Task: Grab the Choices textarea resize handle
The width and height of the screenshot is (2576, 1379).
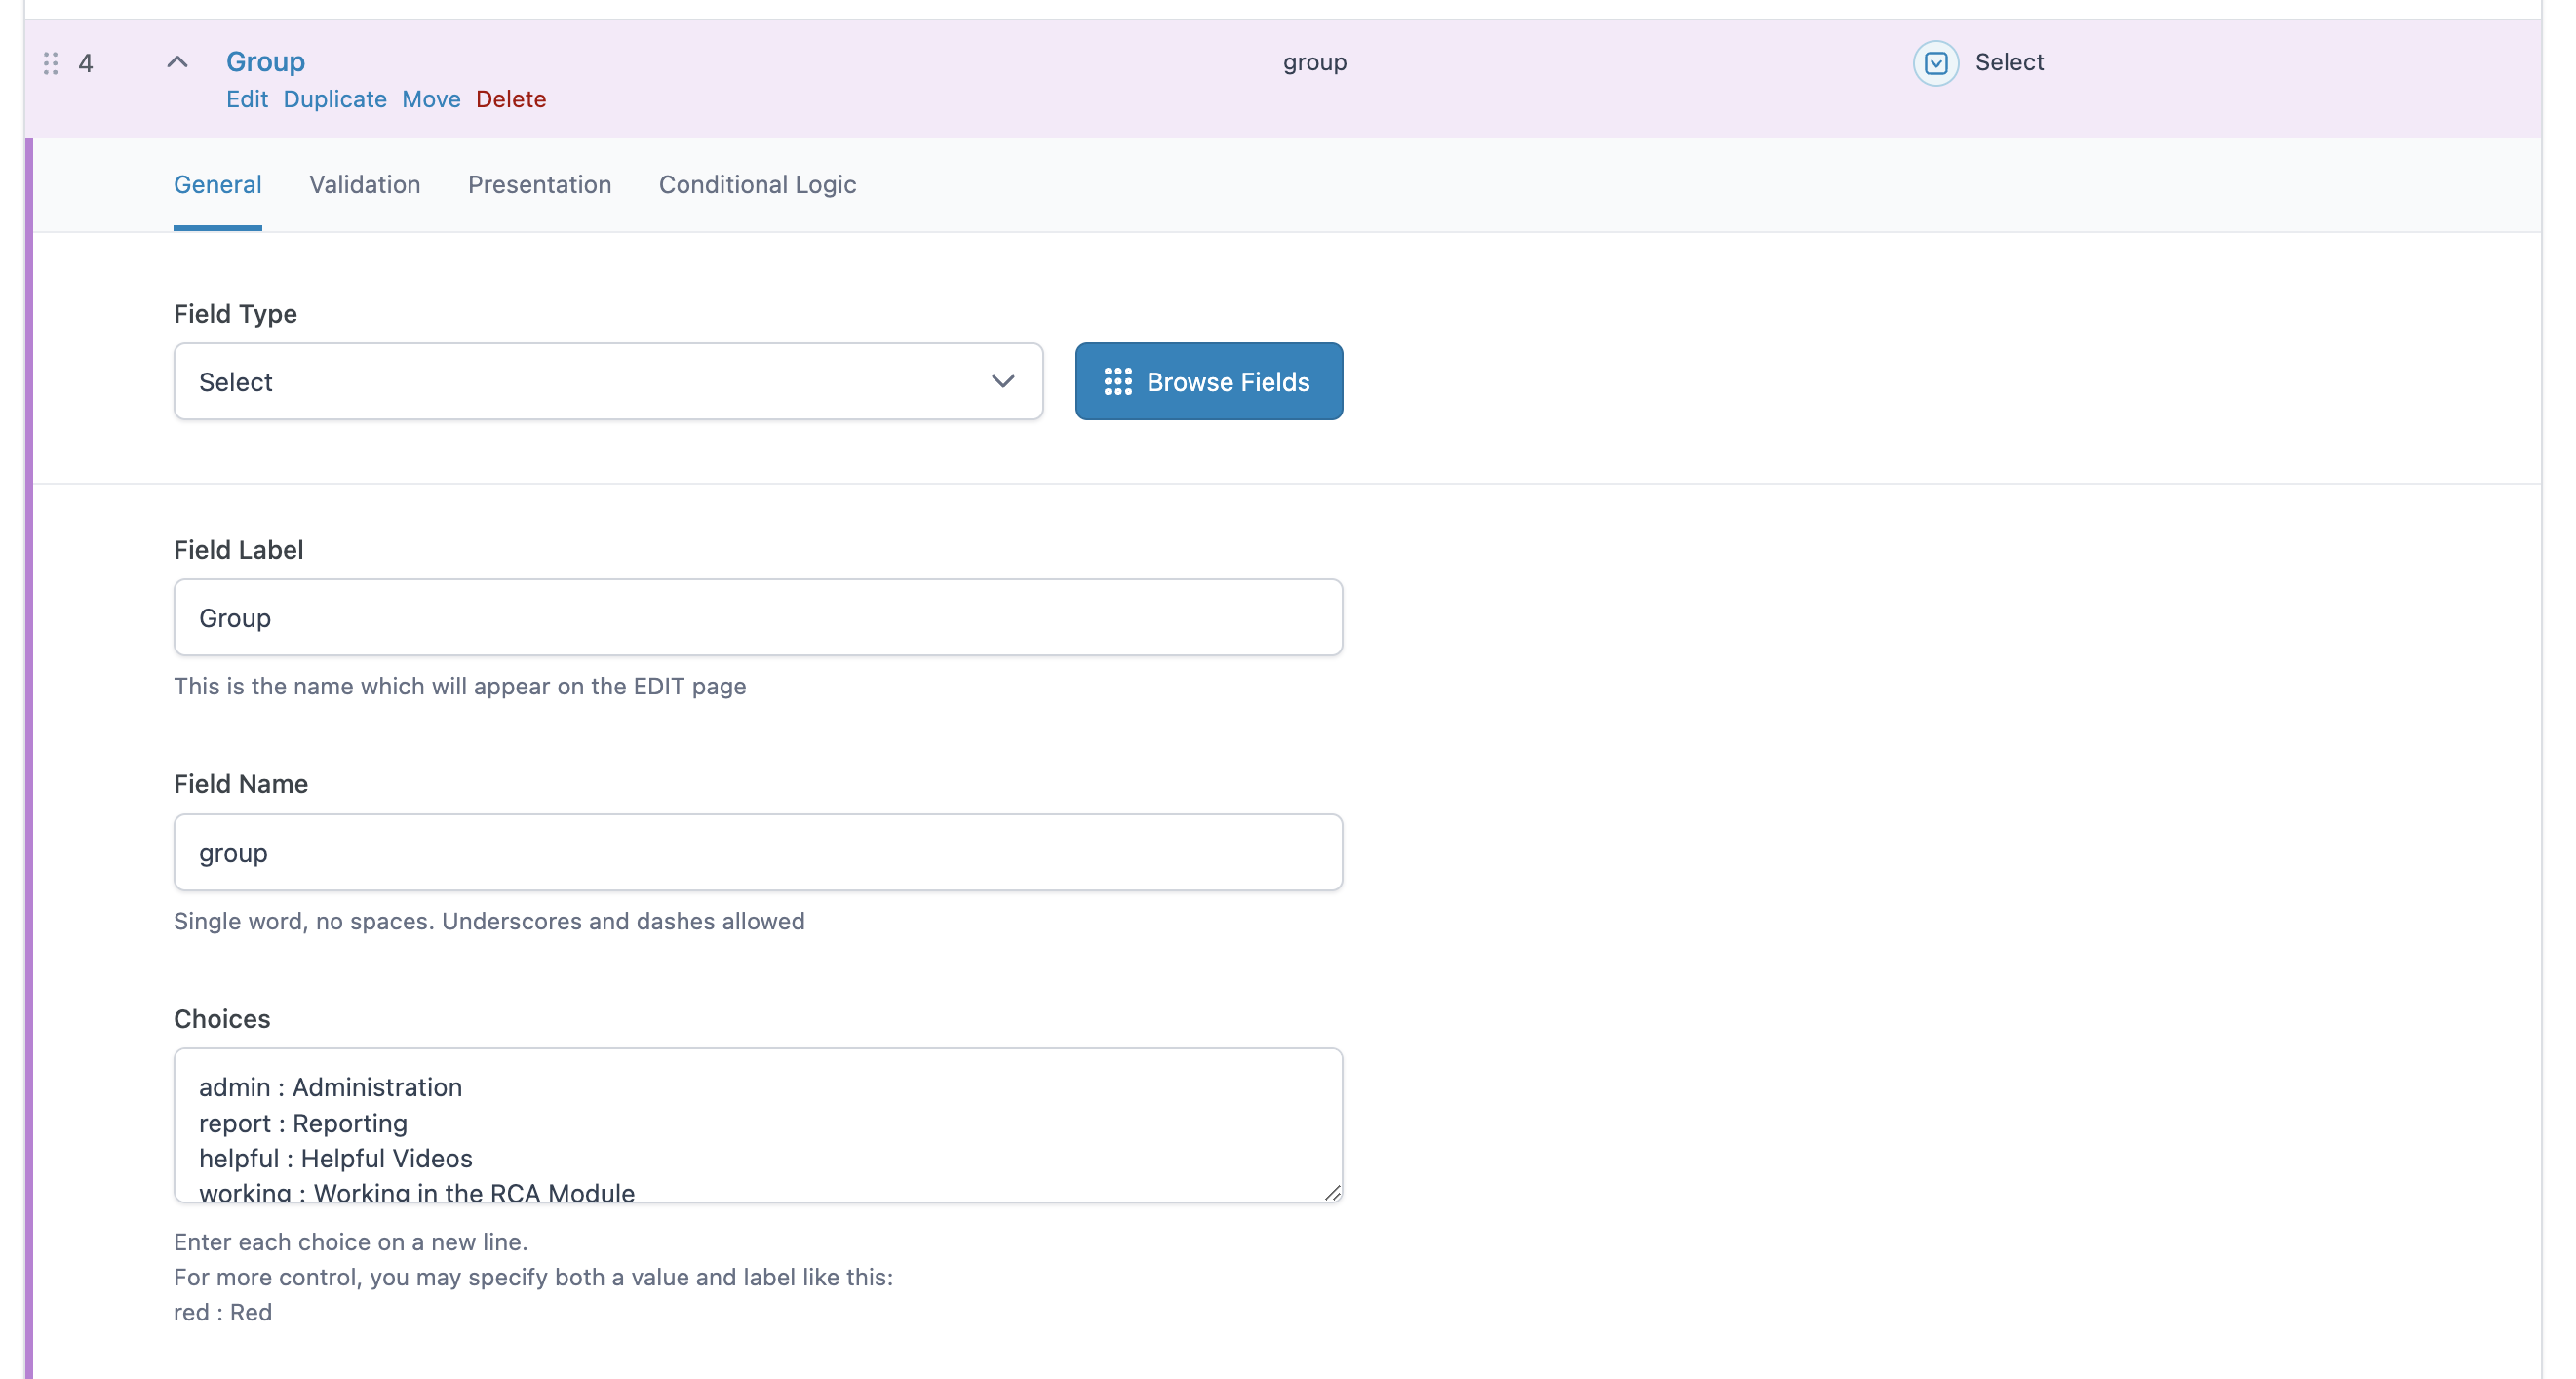Action: (x=1332, y=1192)
